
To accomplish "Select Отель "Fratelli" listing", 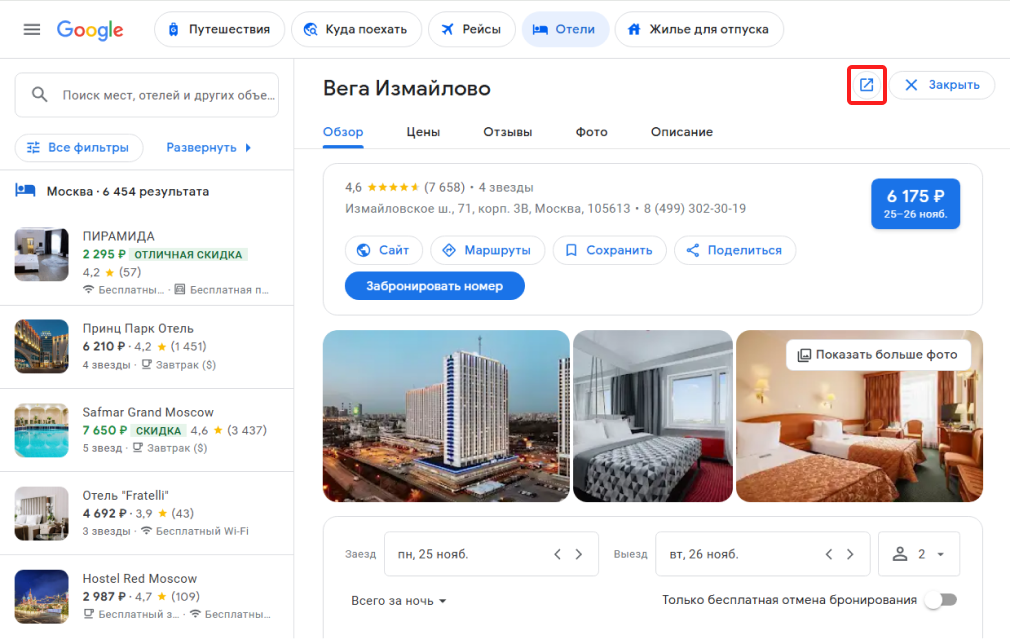I will (x=147, y=513).
